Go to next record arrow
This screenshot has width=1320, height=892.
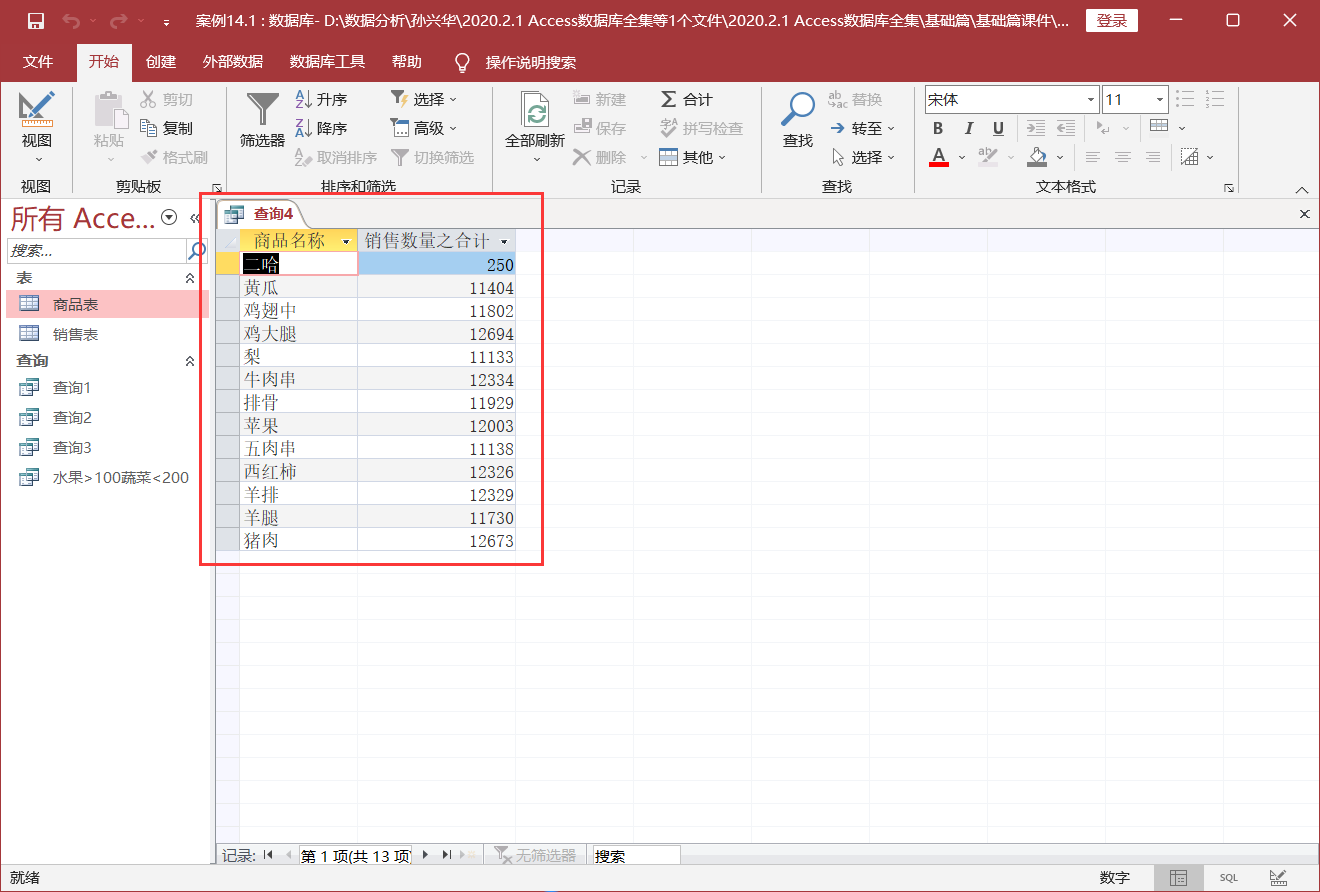426,855
